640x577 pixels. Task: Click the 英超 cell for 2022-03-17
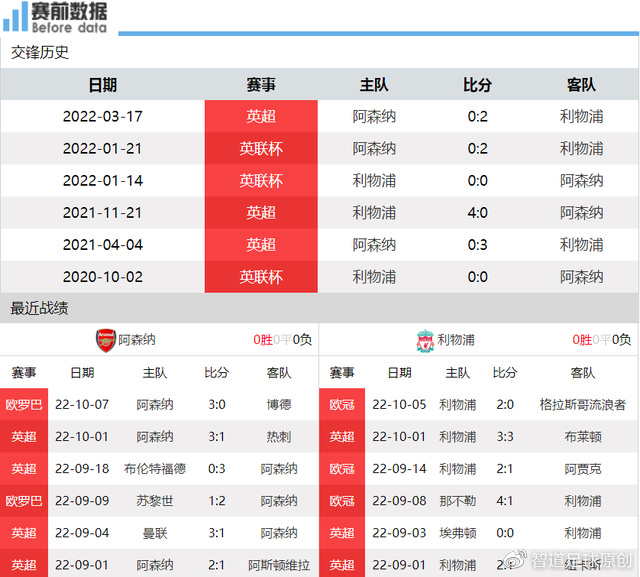(261, 116)
